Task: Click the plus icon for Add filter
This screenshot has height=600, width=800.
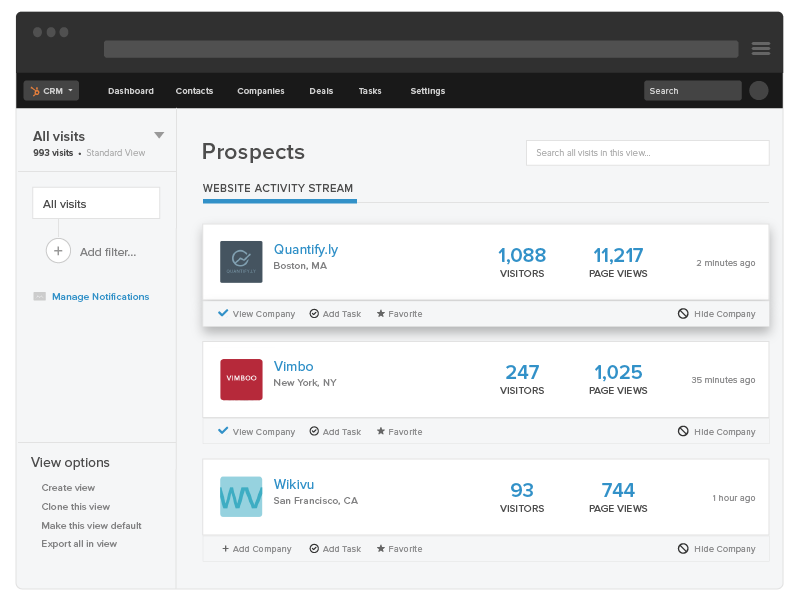Action: [x=58, y=251]
